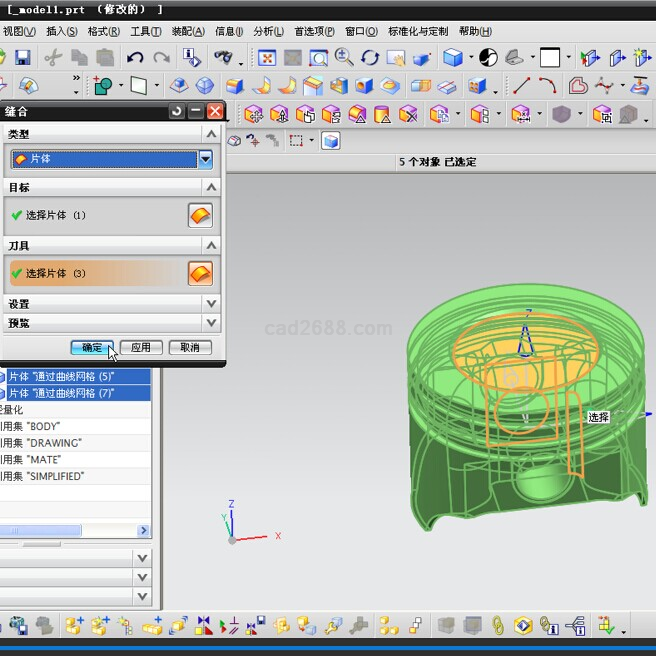Click the navigator horizontal scrollbar right arrow
Image resolution: width=656 pixels, height=656 pixels.
coord(143,531)
